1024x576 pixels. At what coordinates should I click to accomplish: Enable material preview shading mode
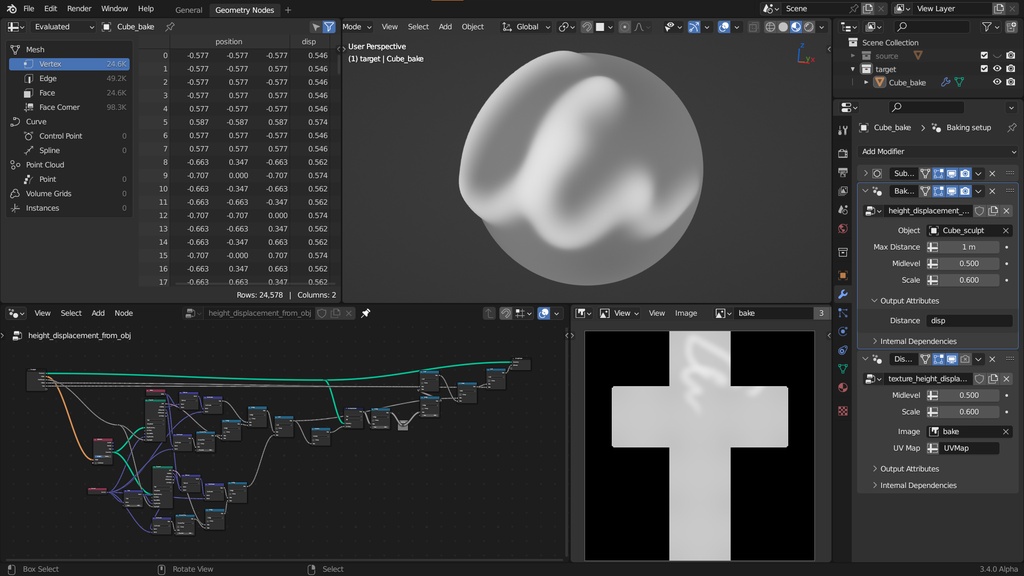[795, 27]
